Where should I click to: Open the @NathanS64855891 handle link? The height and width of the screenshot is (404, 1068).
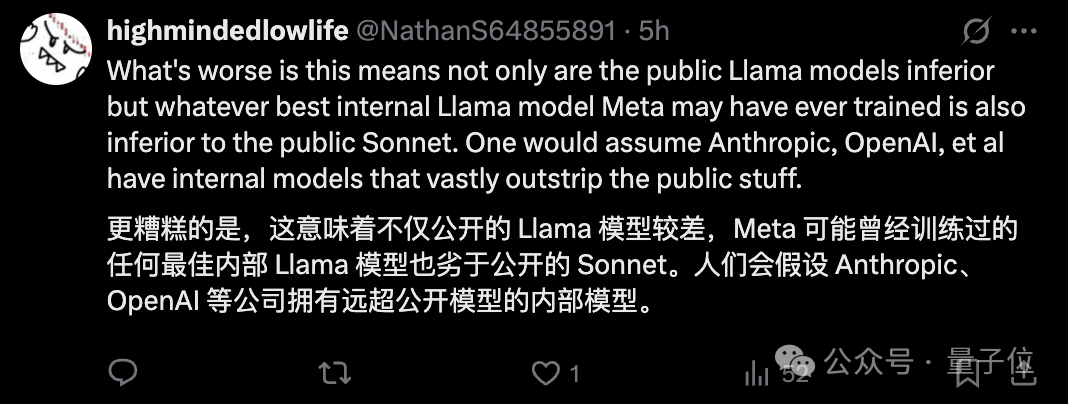(x=486, y=31)
